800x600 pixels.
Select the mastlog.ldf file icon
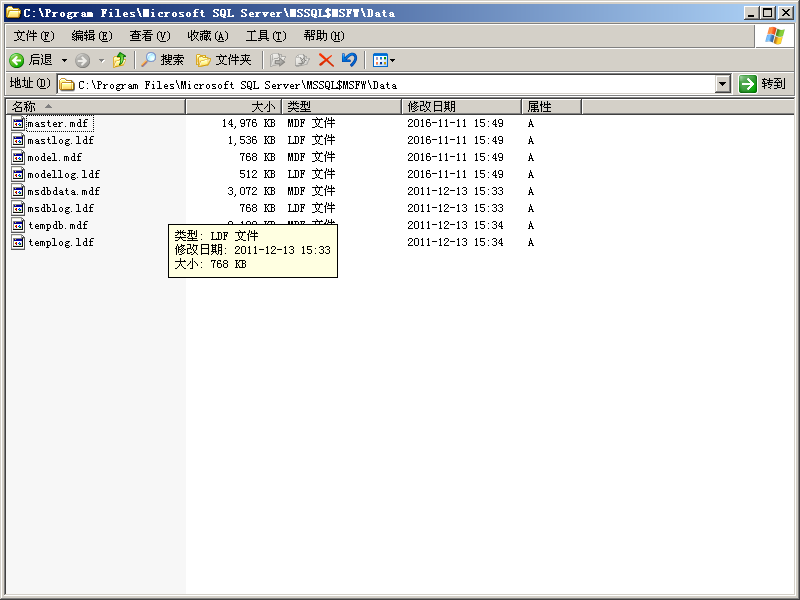pos(18,140)
